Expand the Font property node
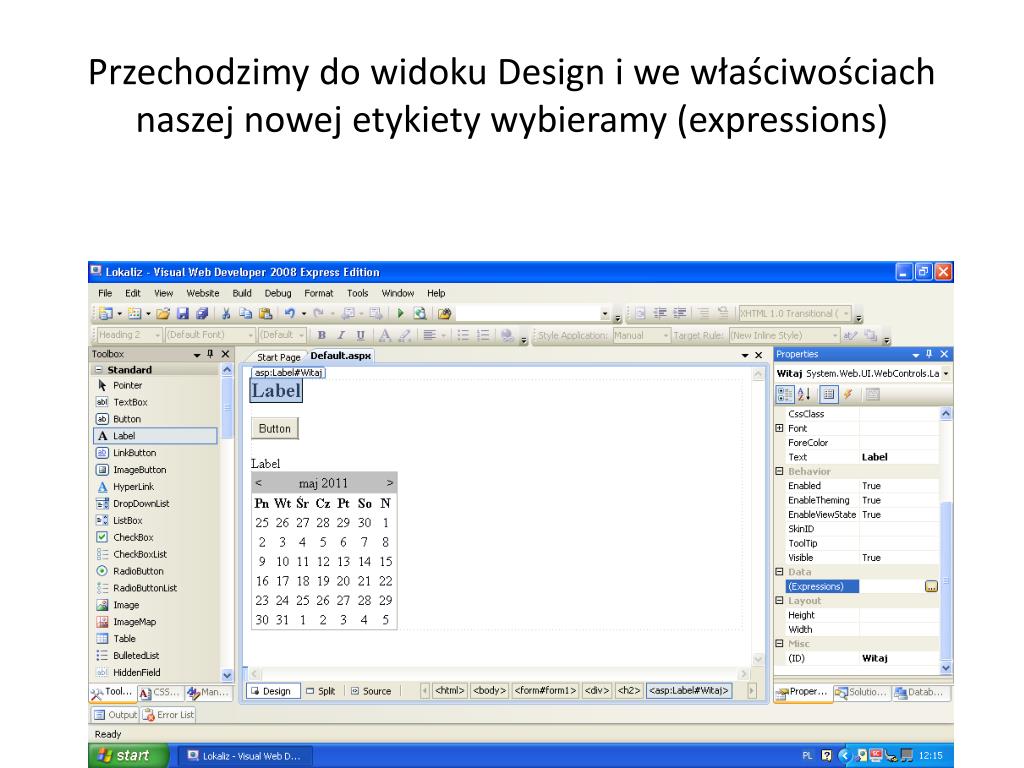Image resolution: width=1024 pixels, height=768 pixels. (x=779, y=428)
